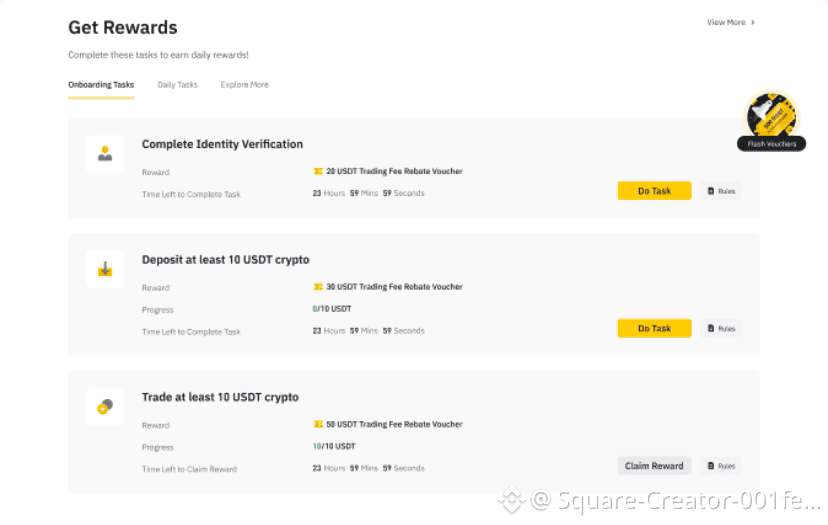Open Rules for the identity verification task

pos(721,191)
